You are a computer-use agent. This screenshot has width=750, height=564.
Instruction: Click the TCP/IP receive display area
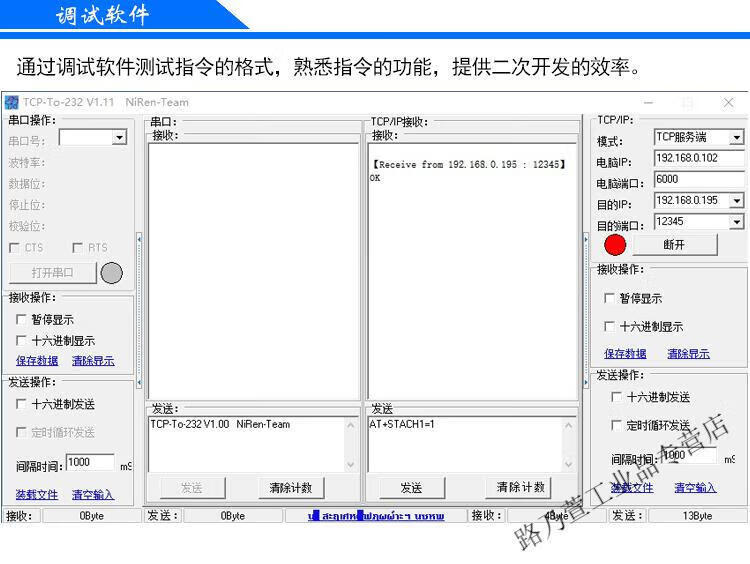tap(473, 271)
